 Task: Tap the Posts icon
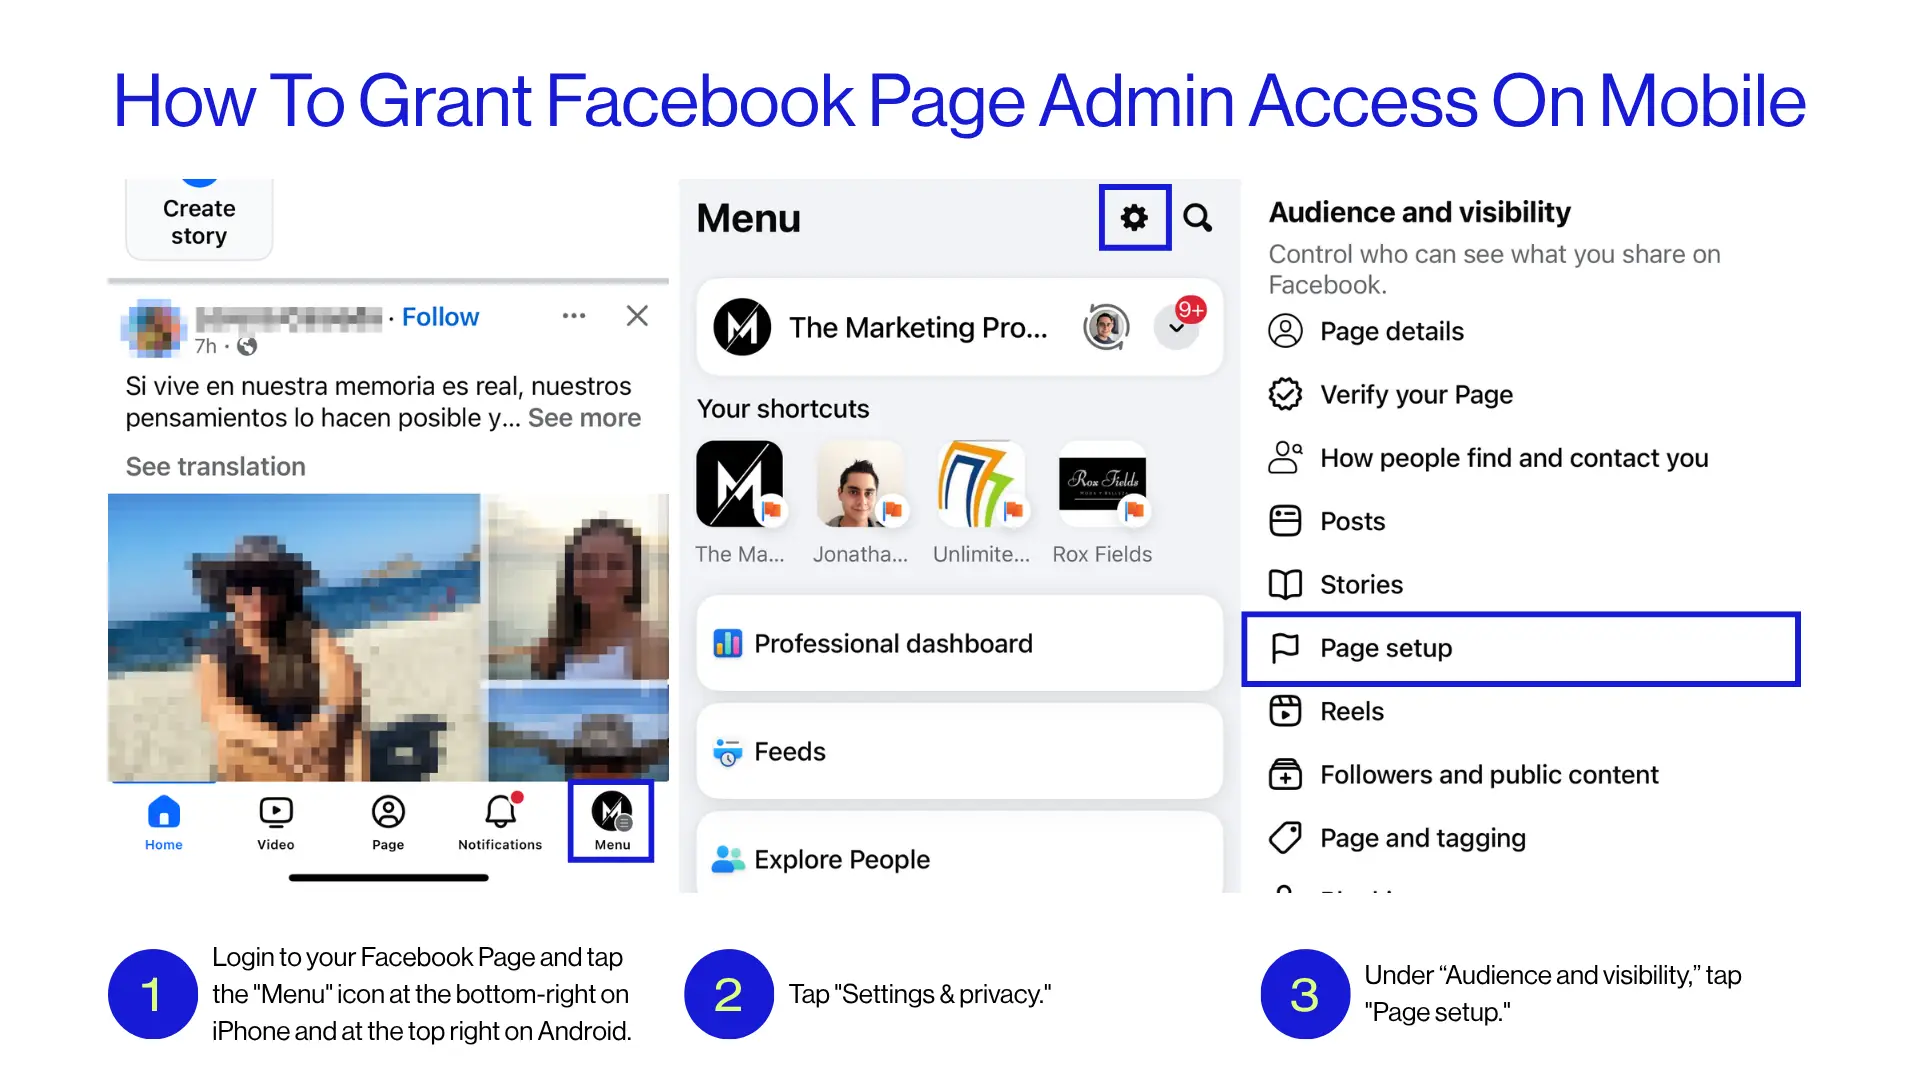tap(1285, 521)
